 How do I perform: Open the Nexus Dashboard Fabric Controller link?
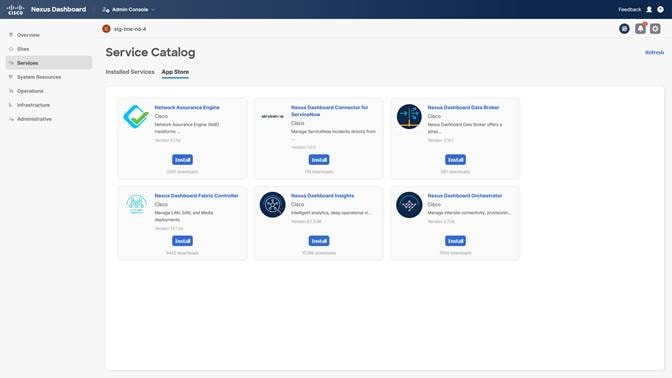[x=196, y=196]
